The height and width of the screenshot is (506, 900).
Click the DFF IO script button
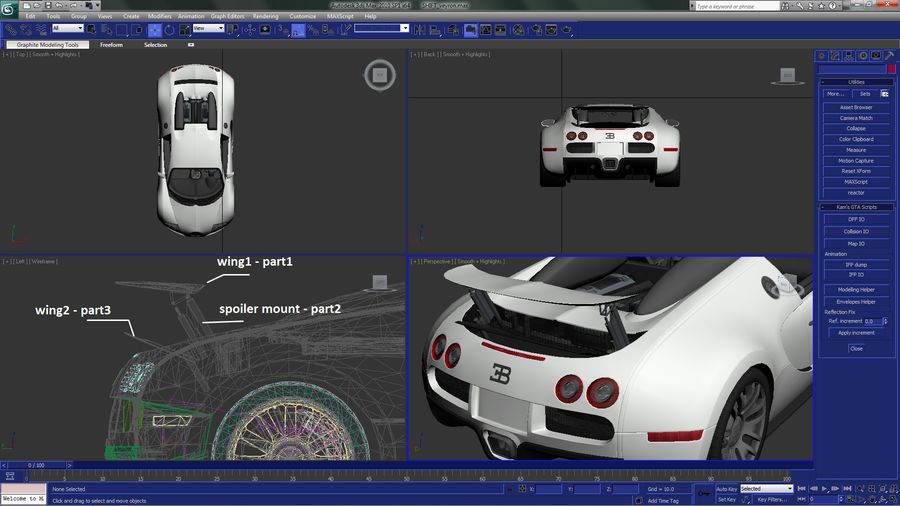pos(856,219)
